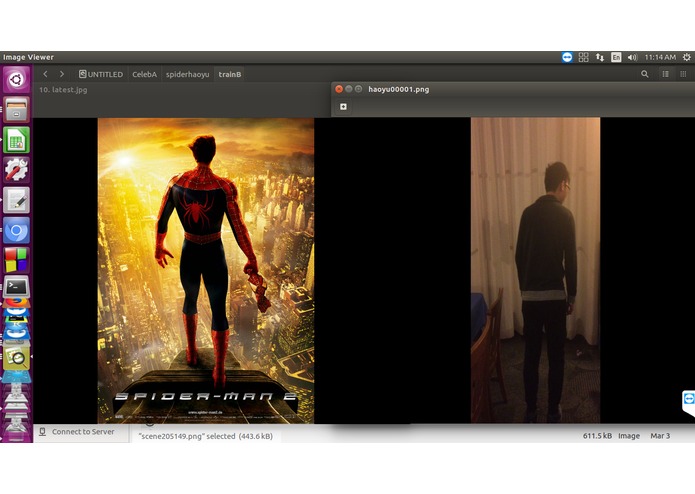Screen dimensions: 695x494
Task: Click the 'Image' type entry in status row
Action: 629,436
